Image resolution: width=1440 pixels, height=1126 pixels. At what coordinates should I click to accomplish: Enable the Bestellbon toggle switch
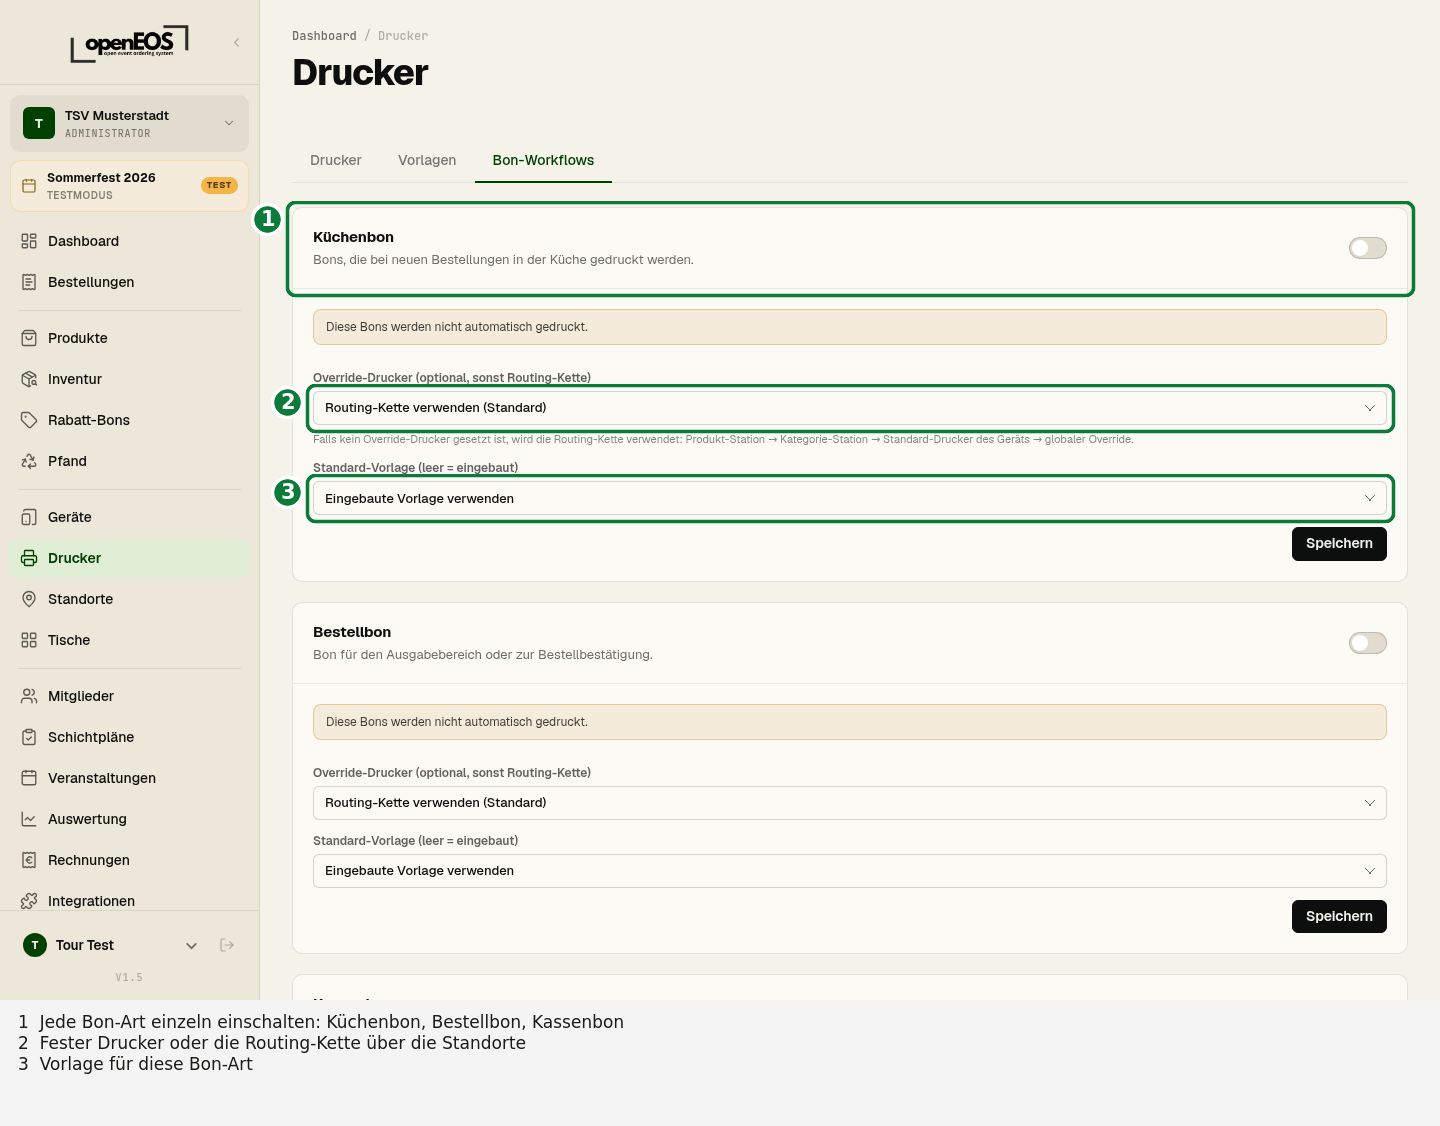click(x=1367, y=643)
